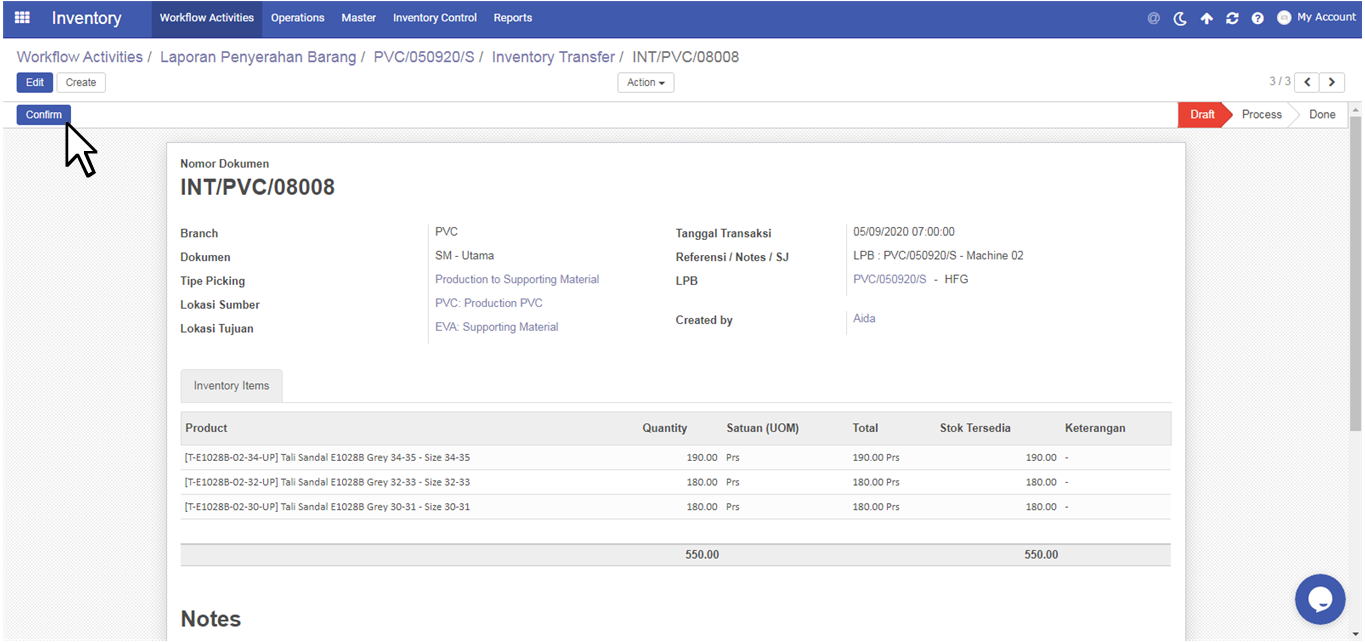Click the Process status stage
Screen dimensions: 1365x642
click(1261, 115)
